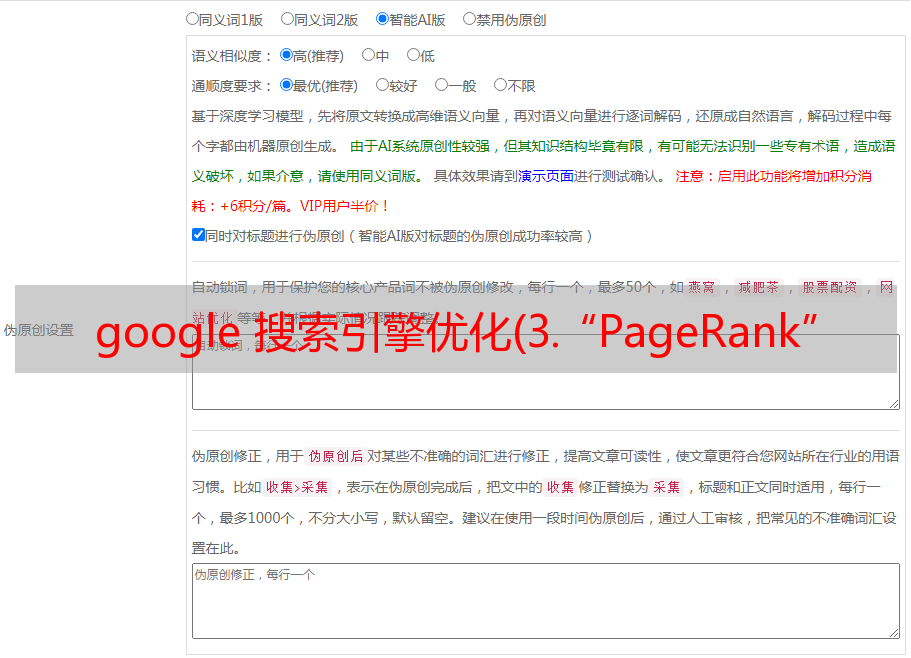The image size is (911, 658).
Task: Click the 通顺度要求 label
Action: [232, 86]
